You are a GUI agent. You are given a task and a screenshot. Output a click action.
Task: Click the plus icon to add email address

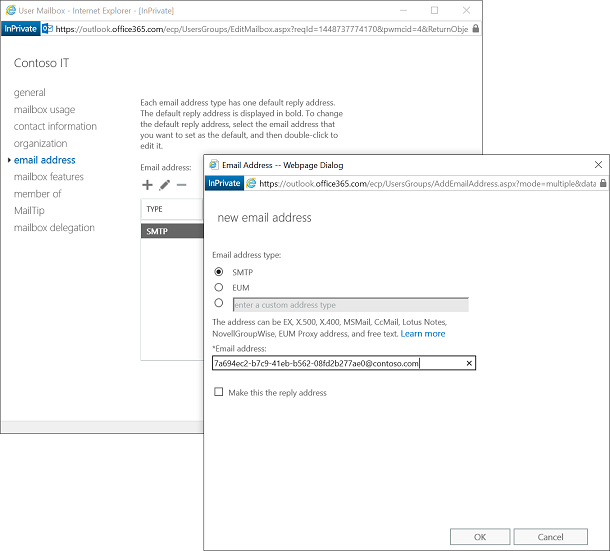click(x=147, y=185)
